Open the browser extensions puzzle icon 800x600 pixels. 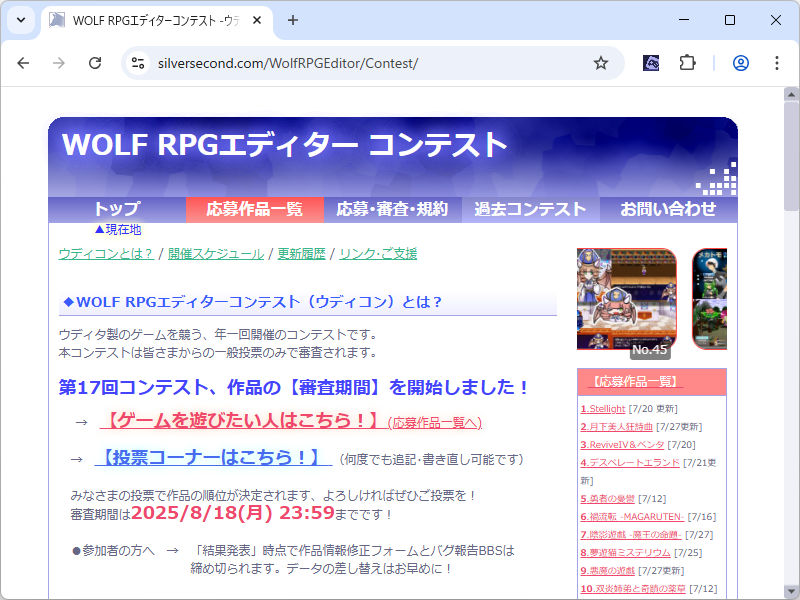point(686,62)
